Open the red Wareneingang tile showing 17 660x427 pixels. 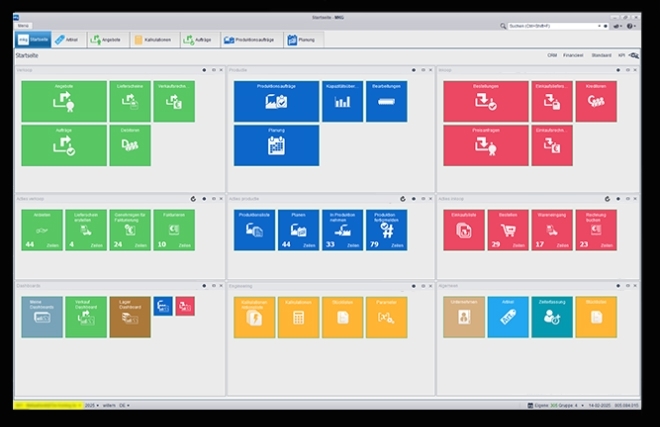[552, 229]
